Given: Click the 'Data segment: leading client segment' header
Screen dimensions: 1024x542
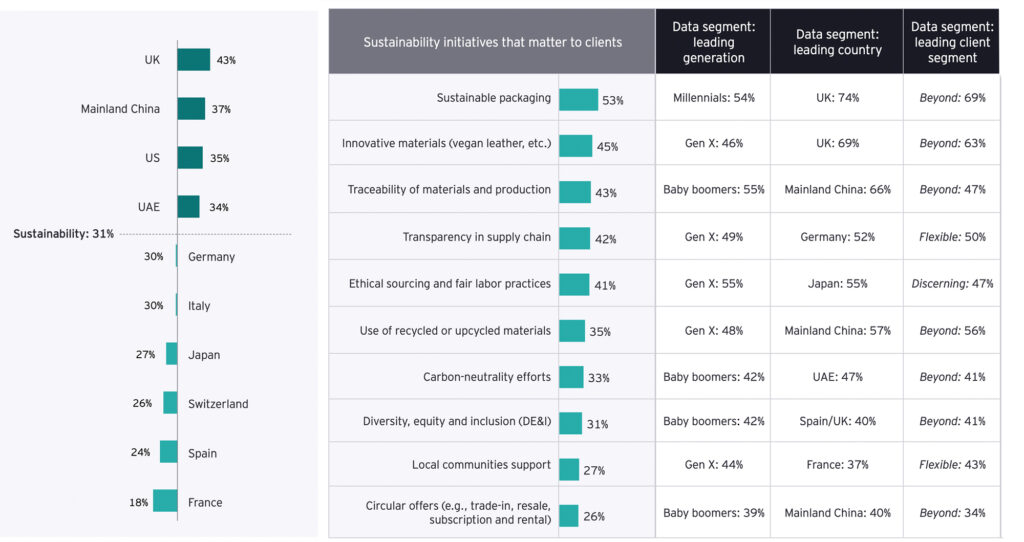Looking at the screenshot, I should (951, 42).
